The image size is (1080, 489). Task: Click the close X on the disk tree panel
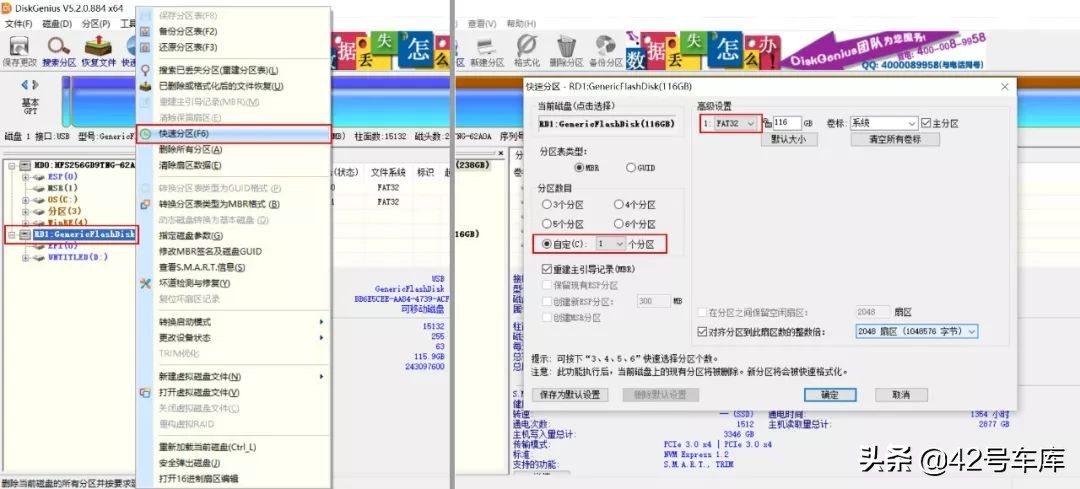[501, 154]
